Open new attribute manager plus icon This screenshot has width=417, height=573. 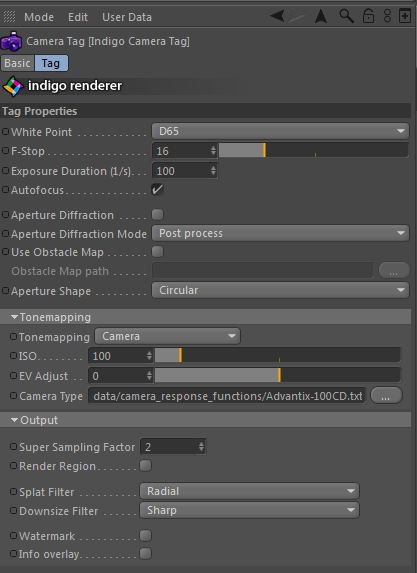405,16
